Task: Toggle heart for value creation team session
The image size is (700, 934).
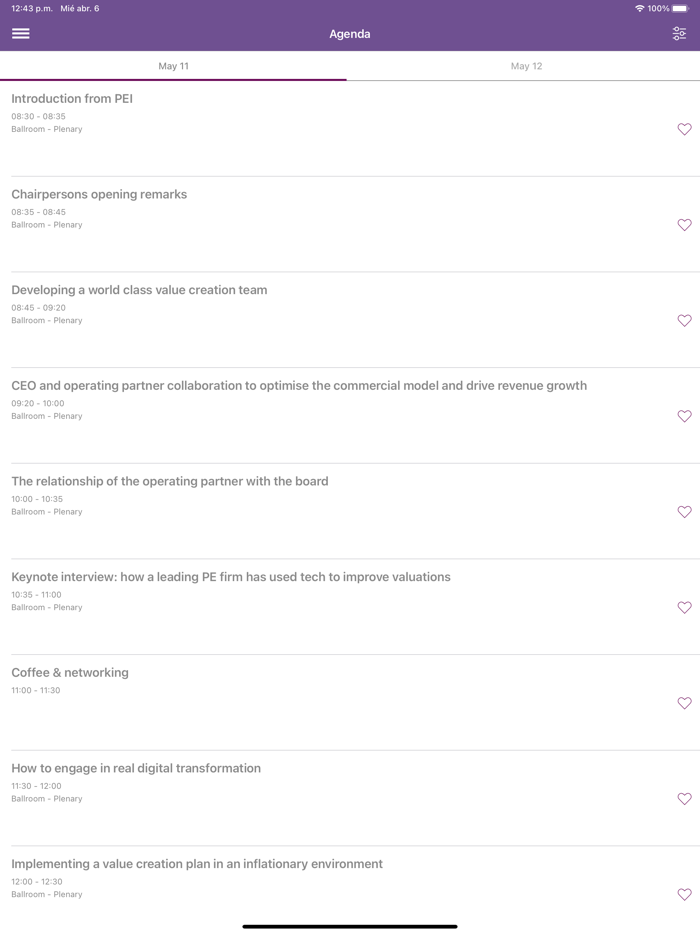Action: [x=684, y=321]
